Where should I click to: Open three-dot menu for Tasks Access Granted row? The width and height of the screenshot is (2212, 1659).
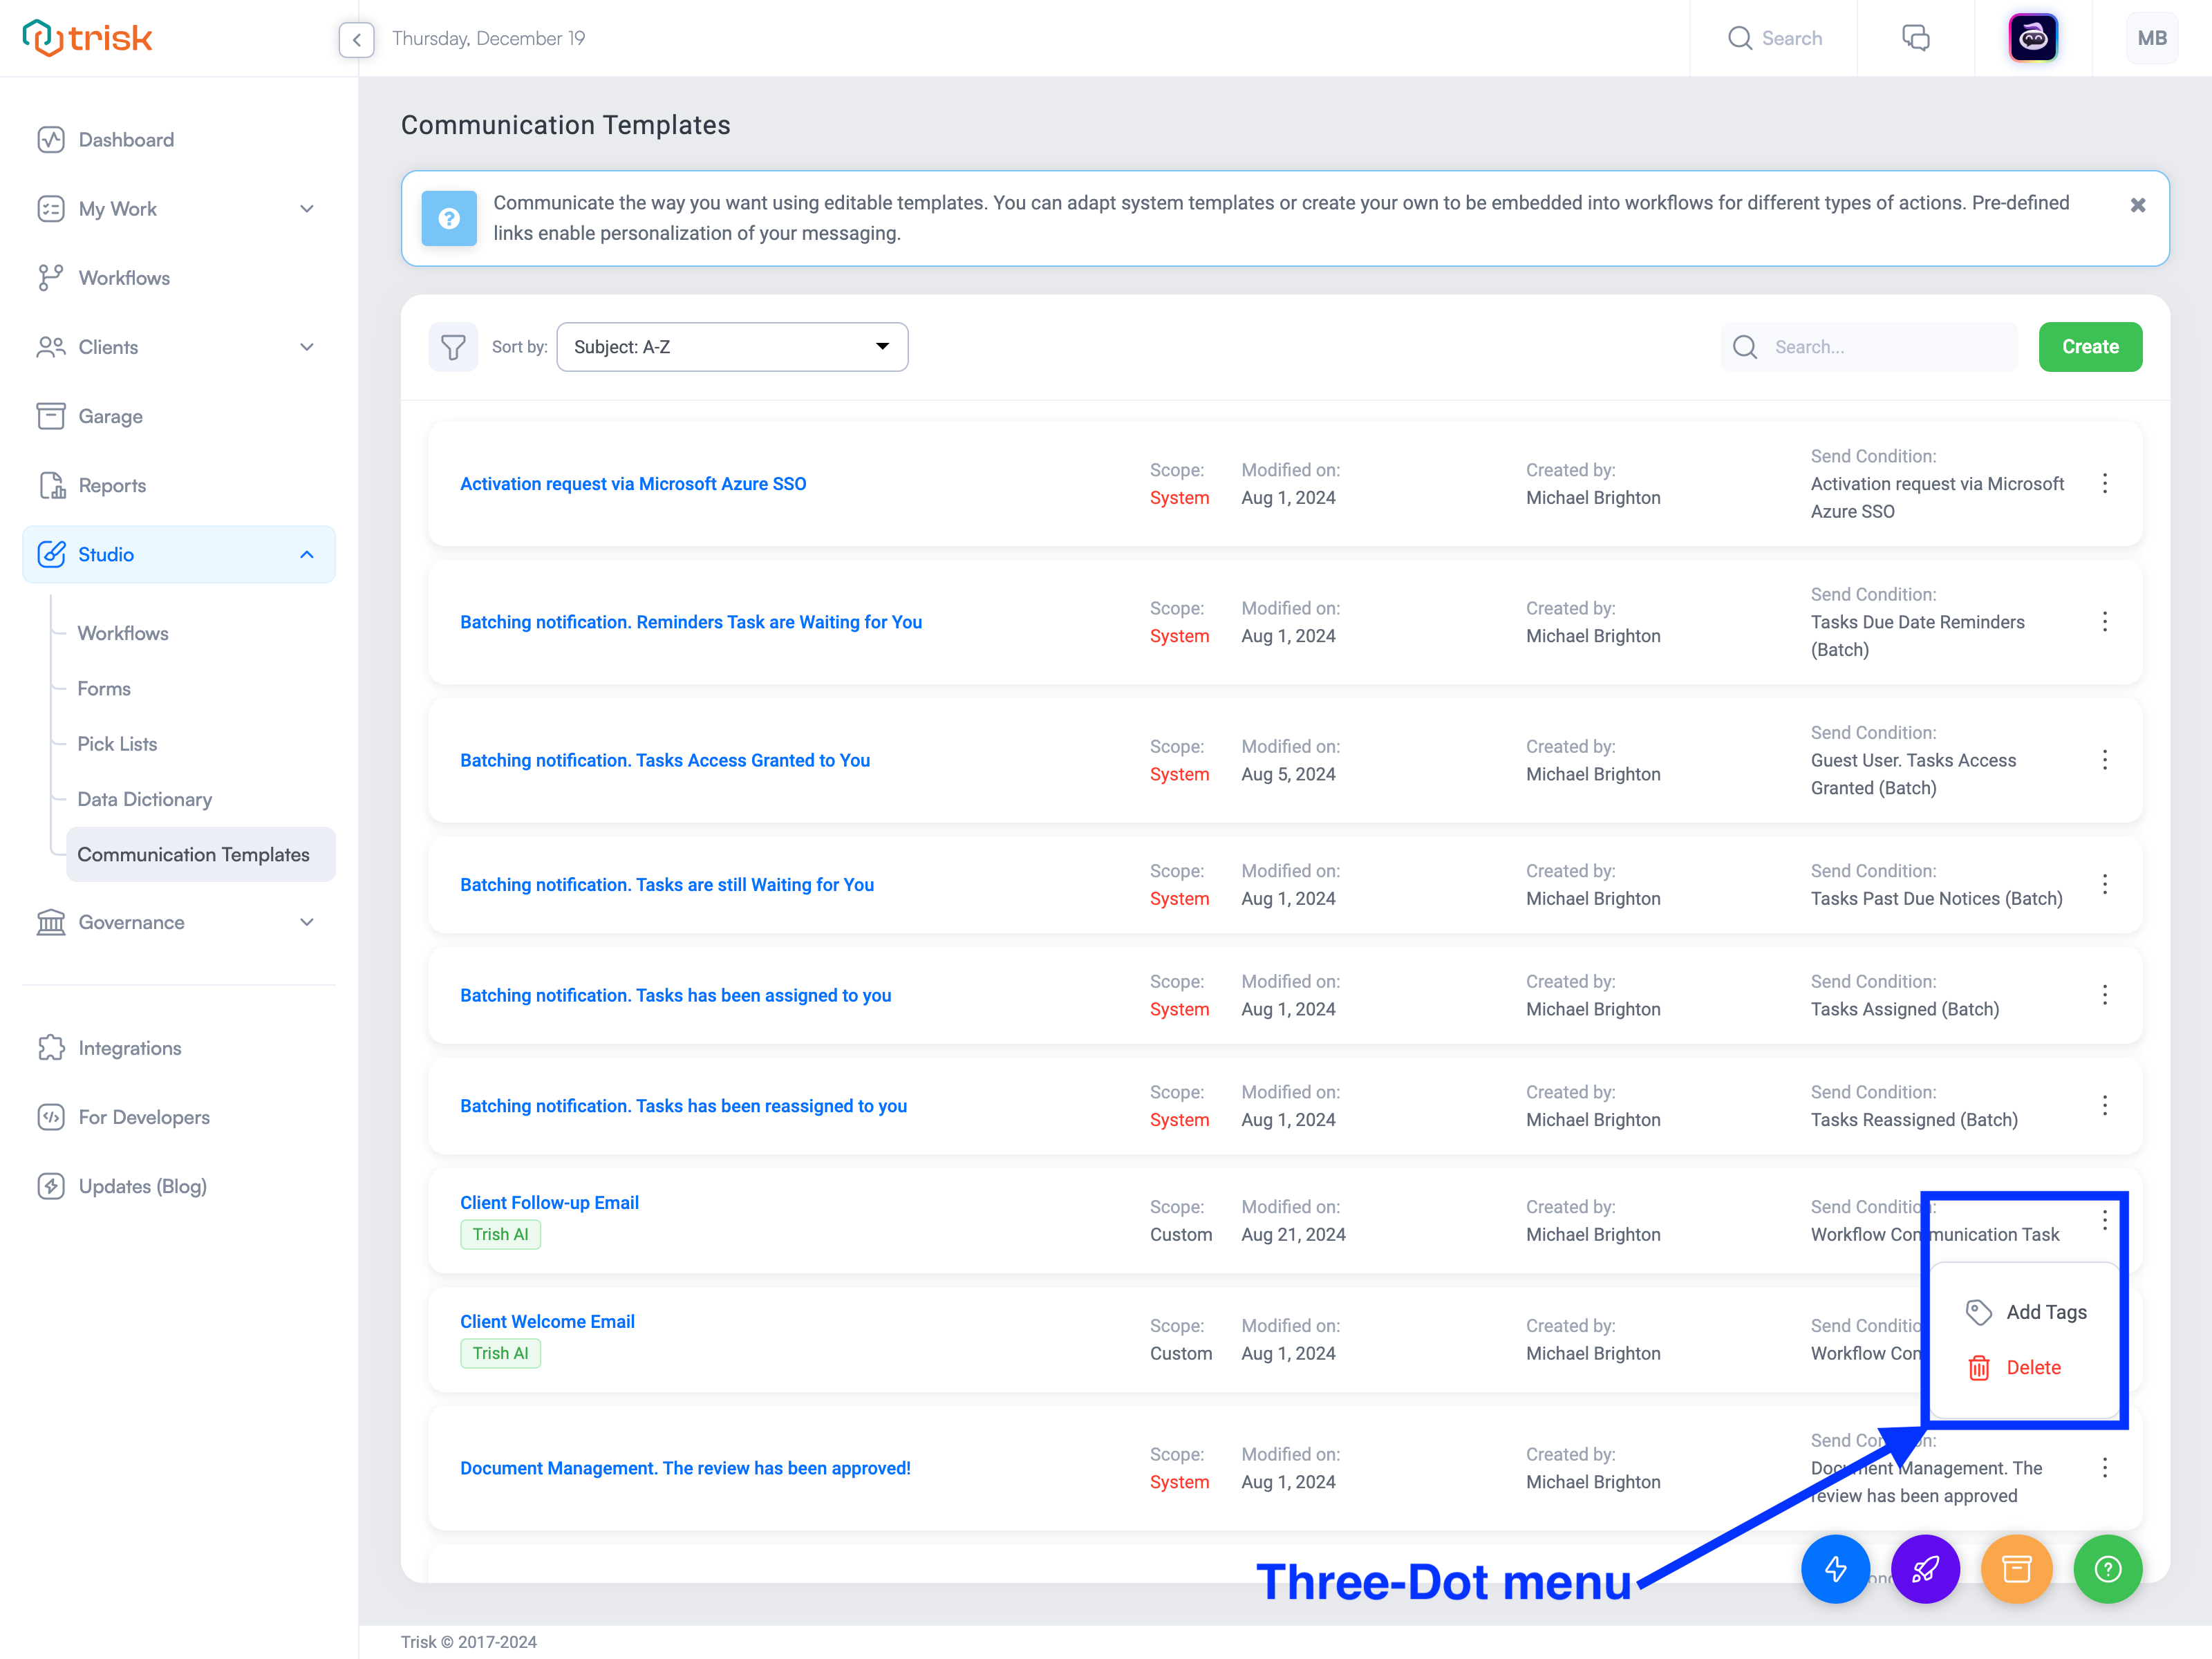point(2104,760)
